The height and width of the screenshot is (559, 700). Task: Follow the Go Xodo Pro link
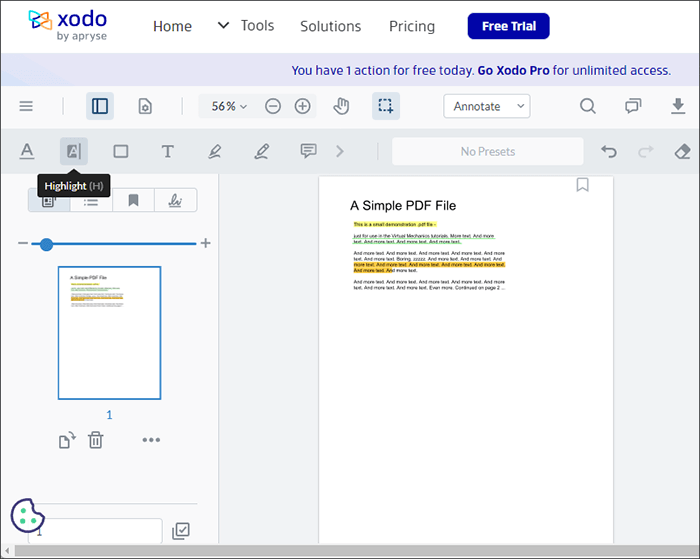point(513,71)
